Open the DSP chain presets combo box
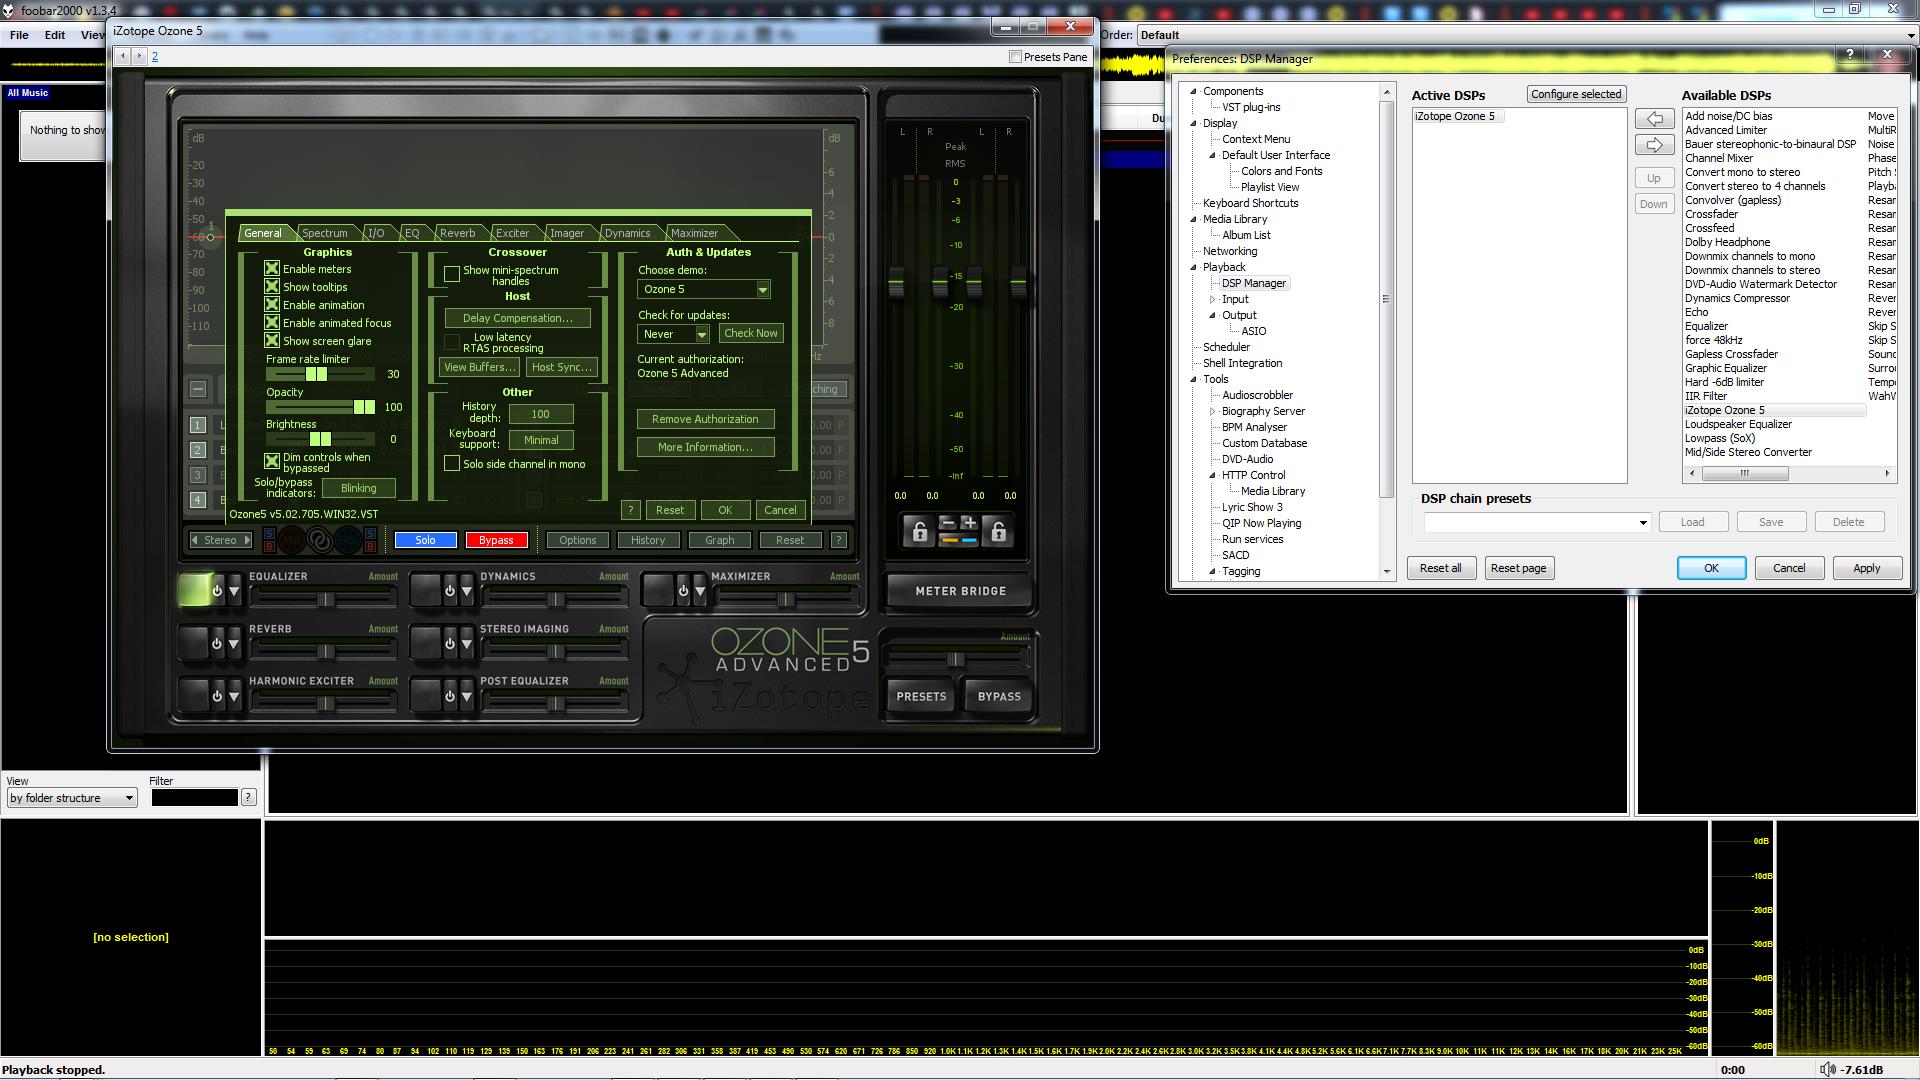Image resolution: width=1920 pixels, height=1080 pixels. point(1642,522)
